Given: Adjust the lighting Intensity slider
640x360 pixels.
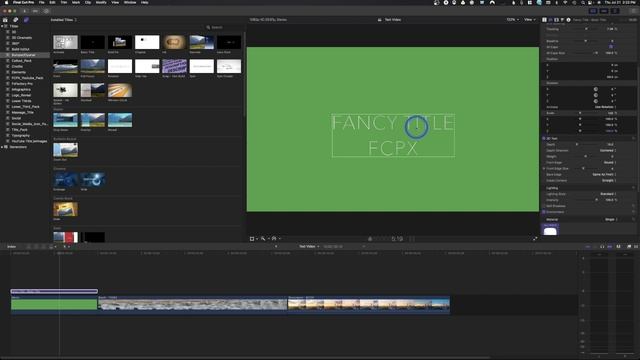Looking at the screenshot, I should [x=596, y=200].
